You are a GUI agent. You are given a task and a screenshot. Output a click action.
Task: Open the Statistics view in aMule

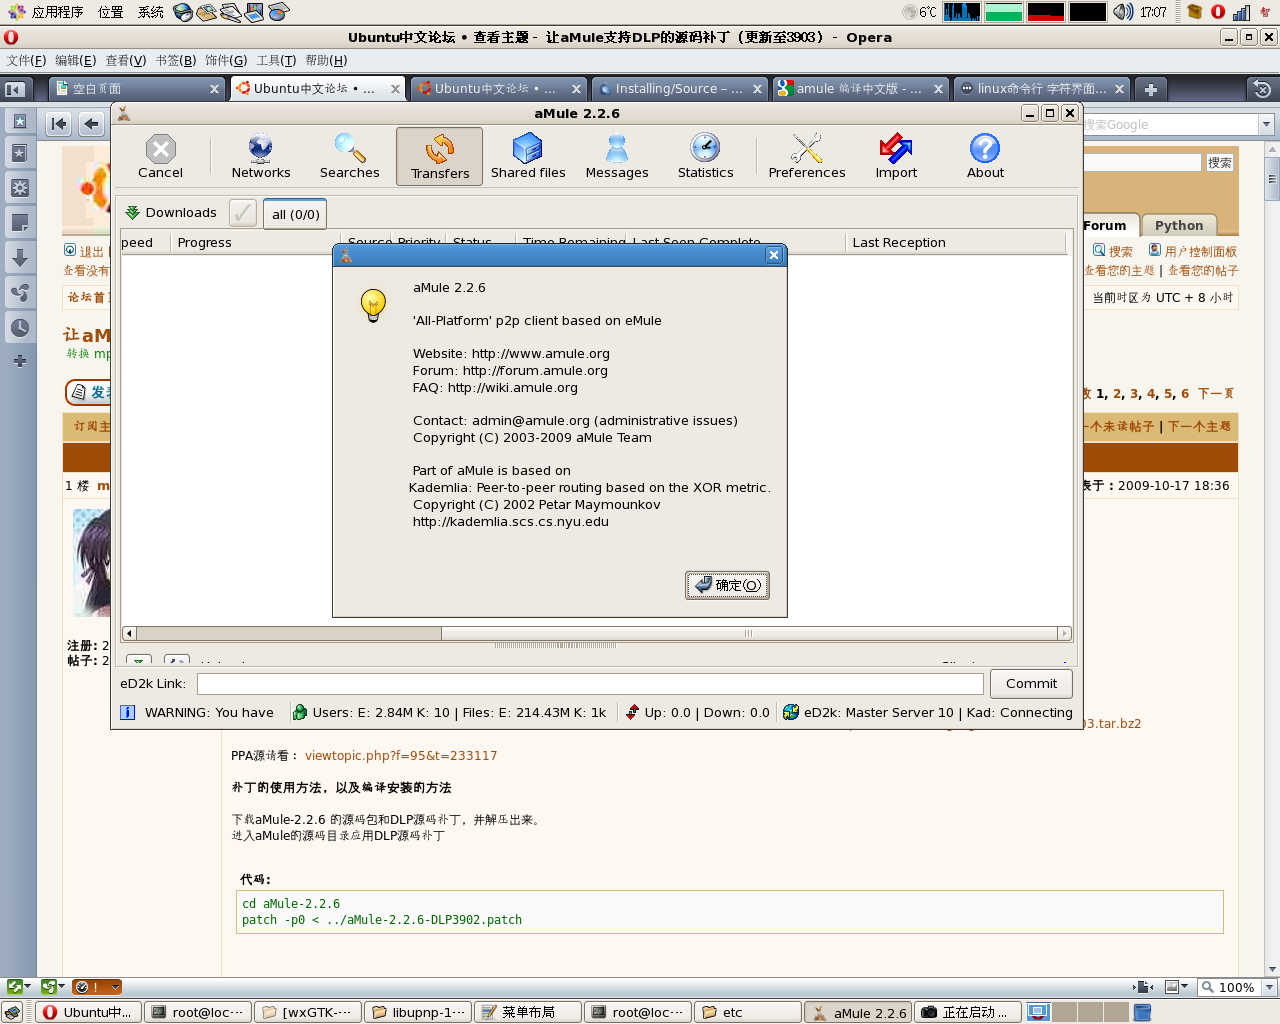point(705,156)
